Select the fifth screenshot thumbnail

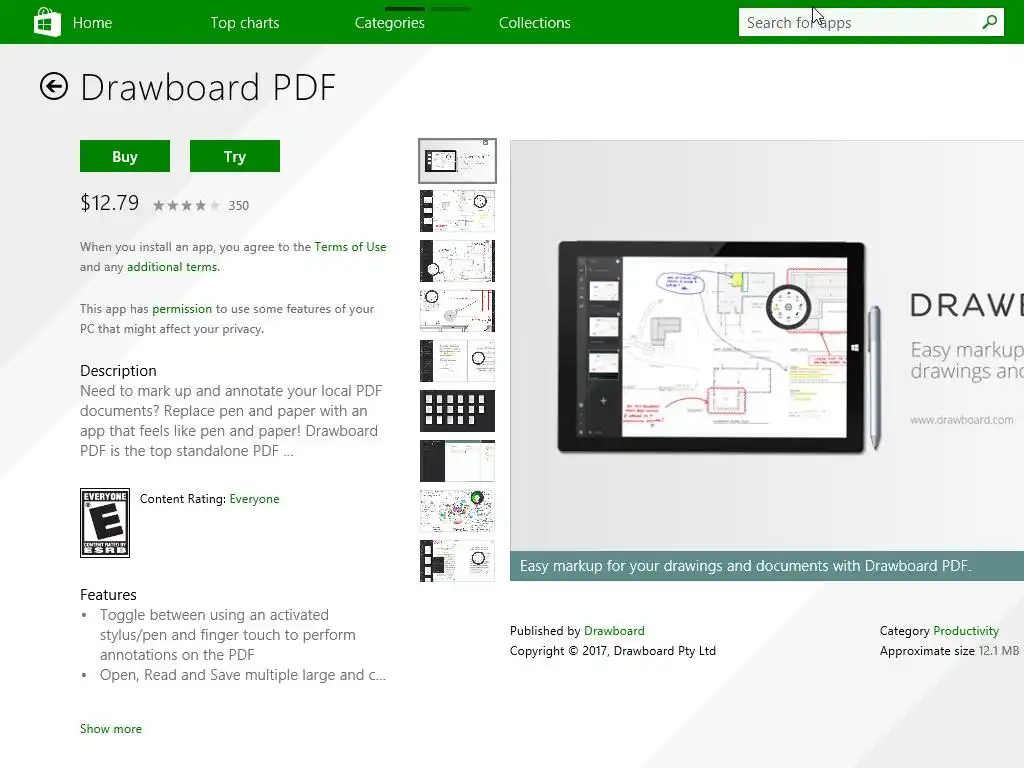(x=457, y=360)
